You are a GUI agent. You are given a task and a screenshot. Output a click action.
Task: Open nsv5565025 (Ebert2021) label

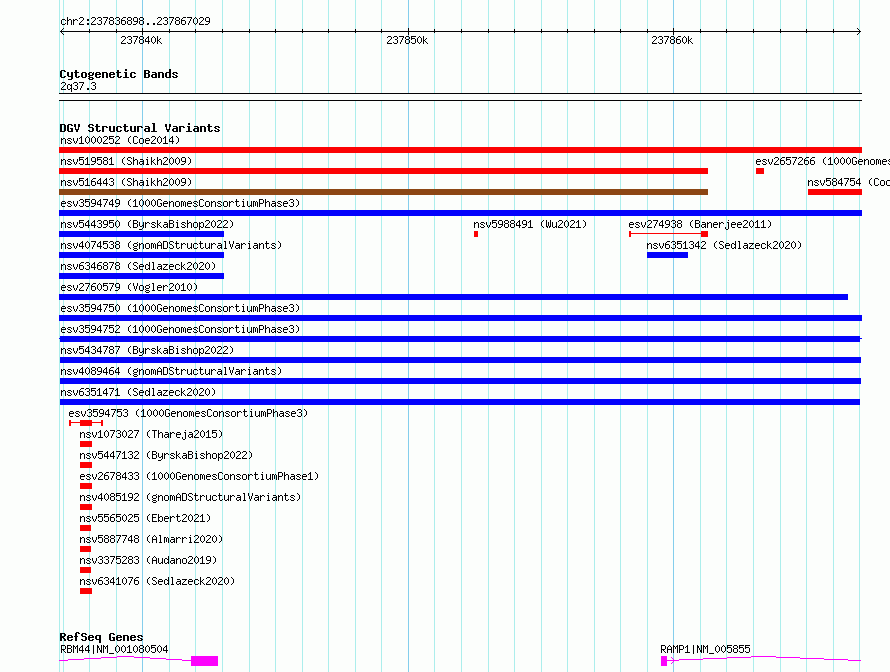pyautogui.click(x=145, y=518)
